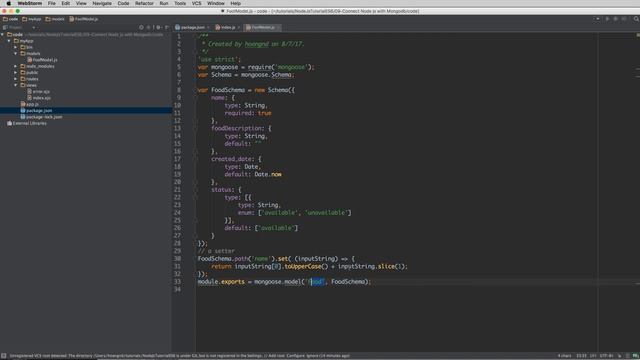Click the scroll-from-source target icon
The height and width of the screenshot is (360, 640).
[x=141, y=27]
